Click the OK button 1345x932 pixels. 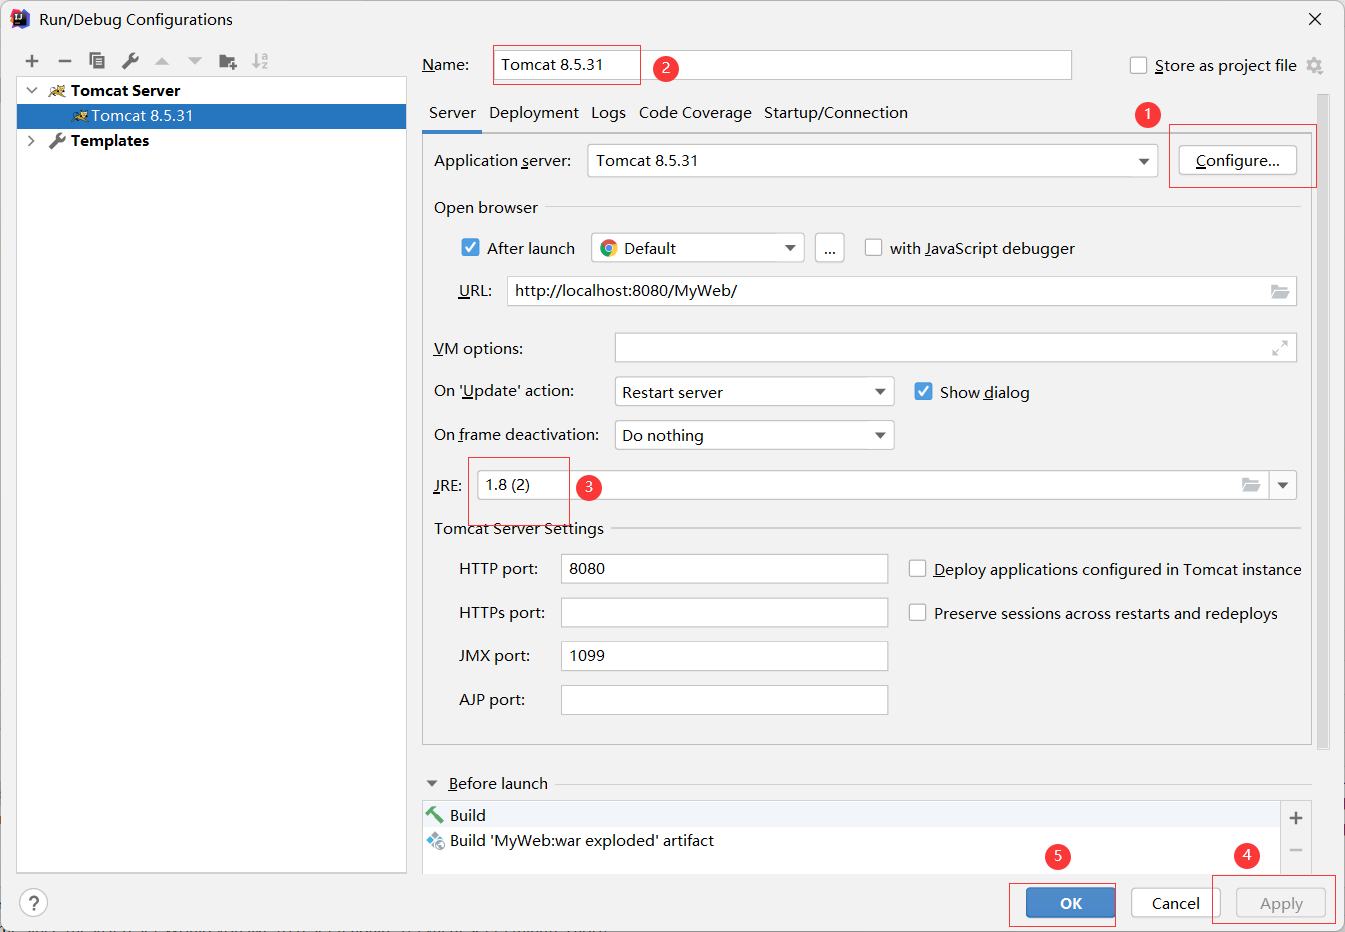pyautogui.click(x=1071, y=903)
